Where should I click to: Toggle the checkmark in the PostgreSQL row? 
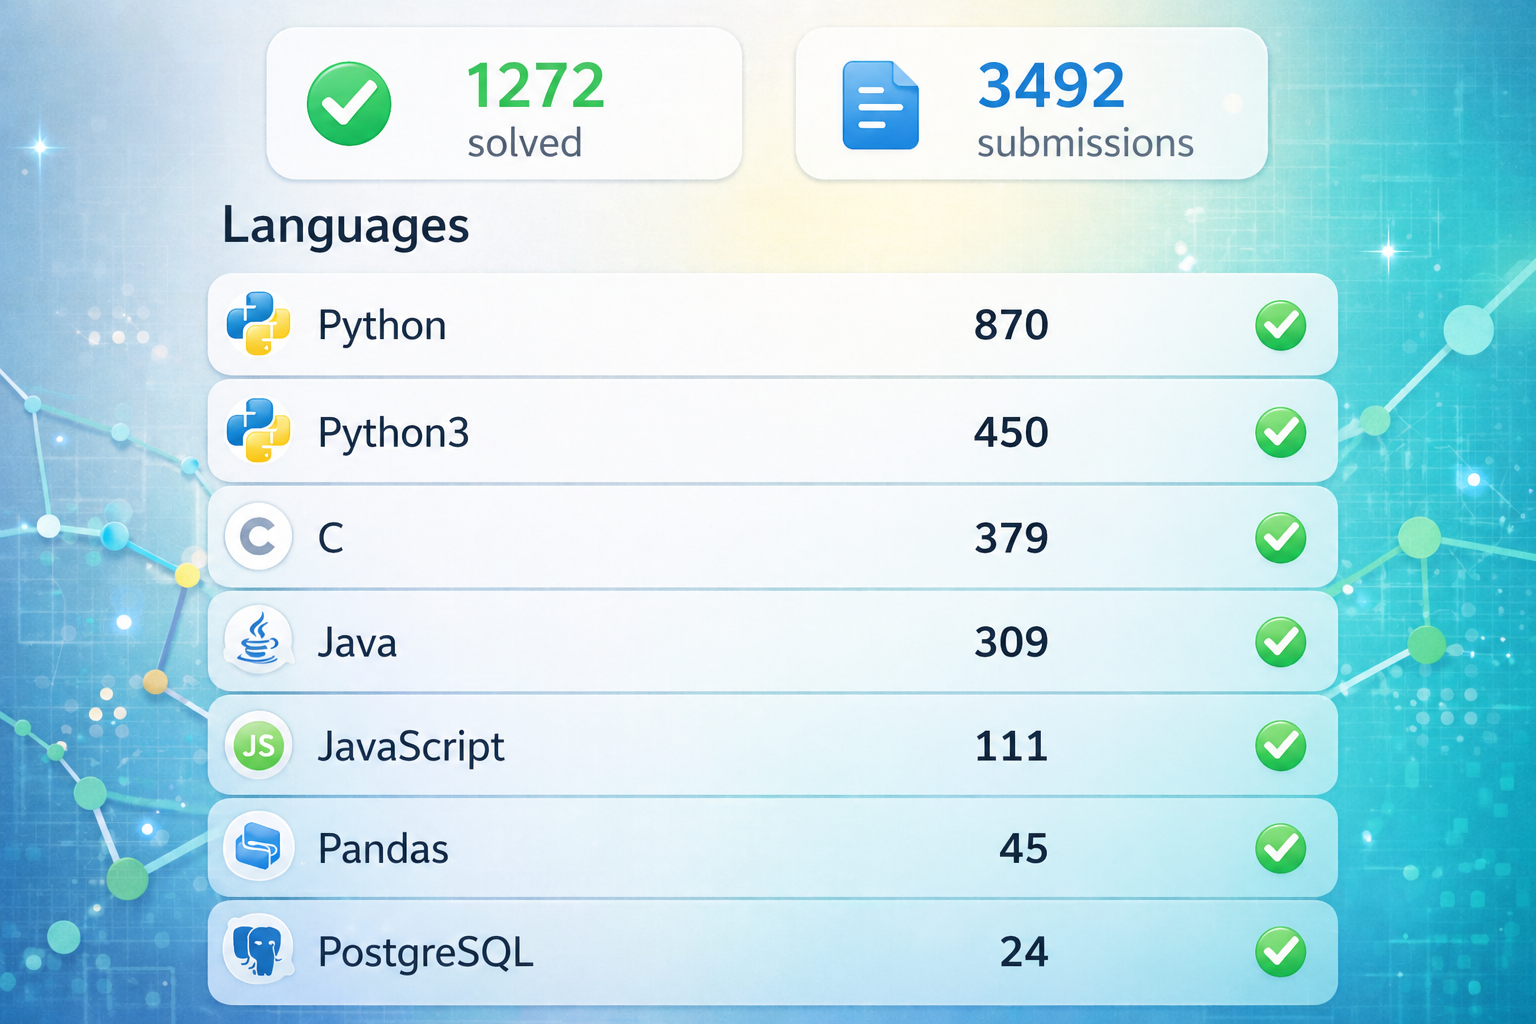point(1280,951)
